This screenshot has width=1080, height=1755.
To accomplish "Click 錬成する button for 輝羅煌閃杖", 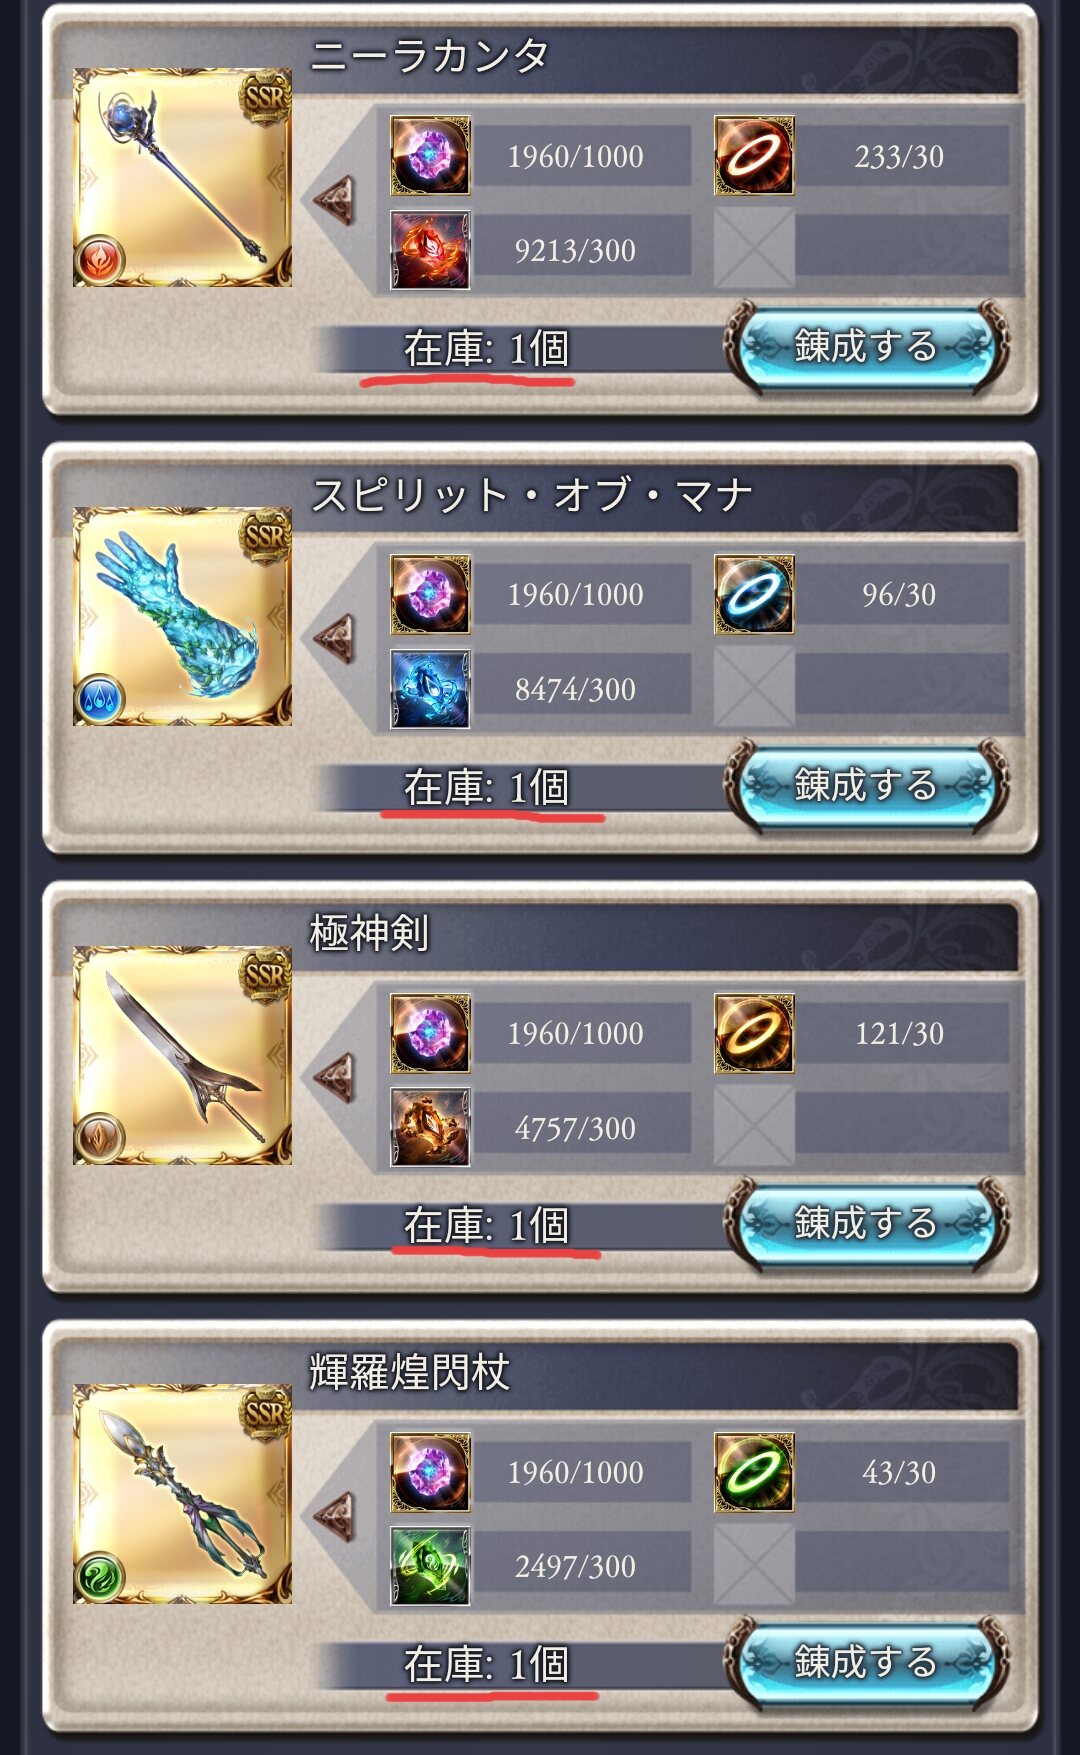I will tap(866, 1662).
